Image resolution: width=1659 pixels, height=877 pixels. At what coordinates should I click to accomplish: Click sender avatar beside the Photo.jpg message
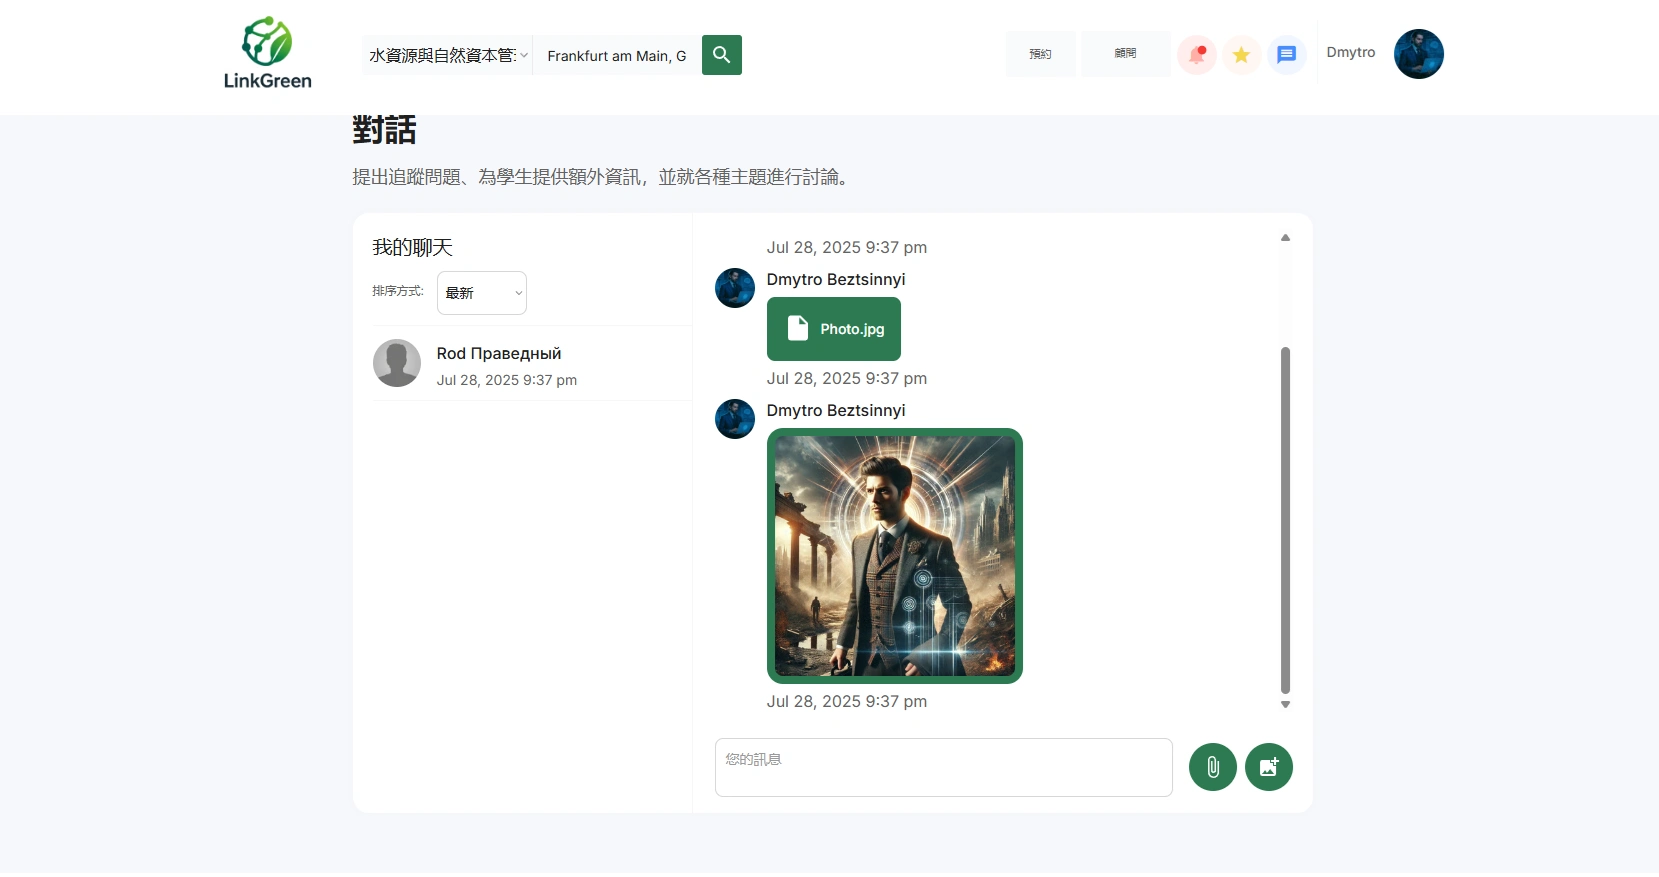[x=735, y=288]
